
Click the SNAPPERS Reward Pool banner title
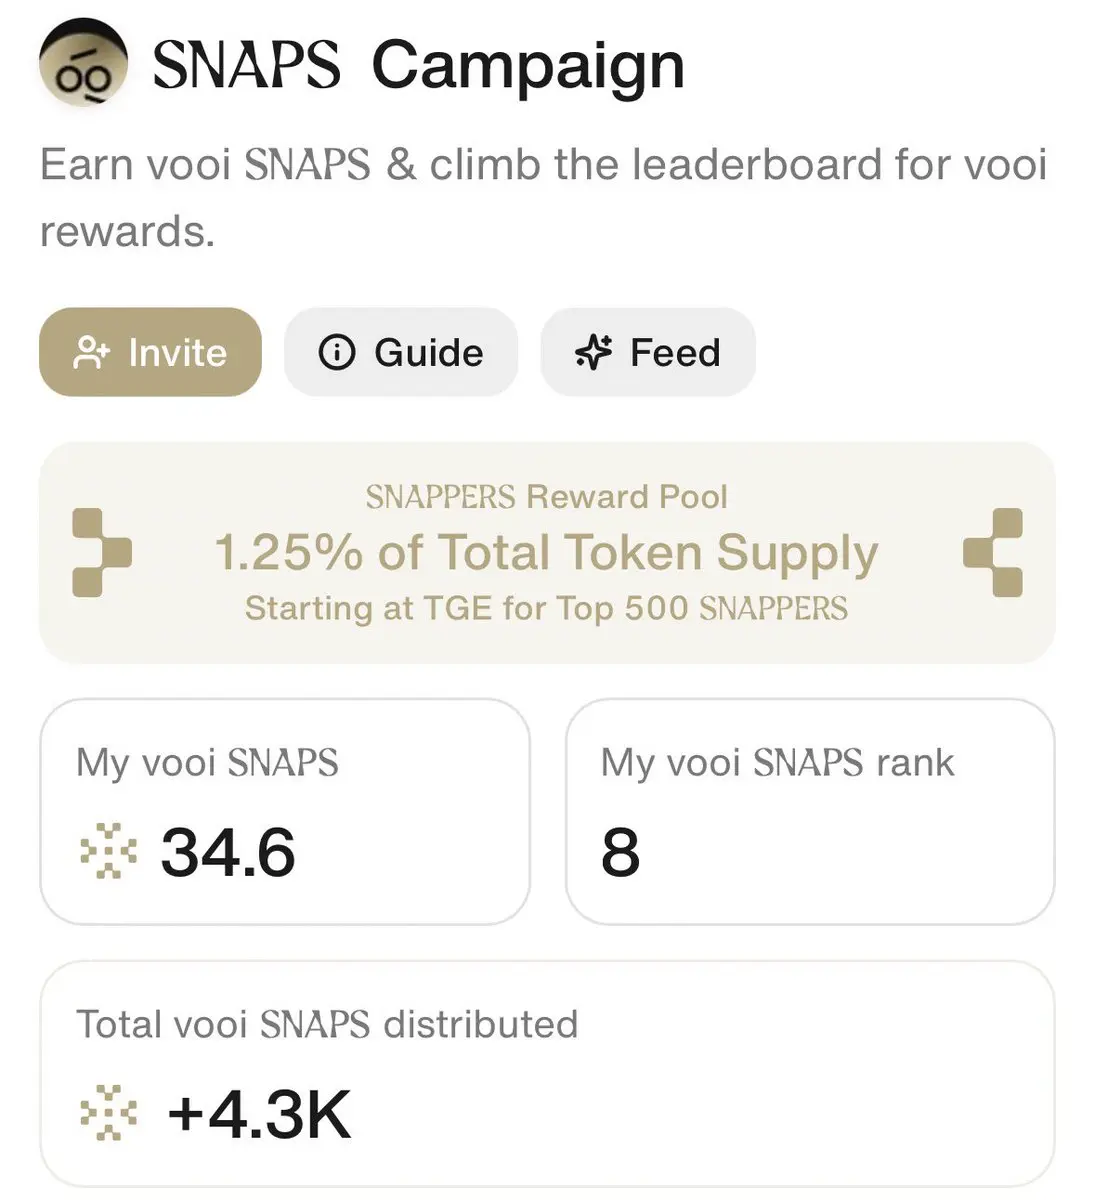(x=546, y=497)
